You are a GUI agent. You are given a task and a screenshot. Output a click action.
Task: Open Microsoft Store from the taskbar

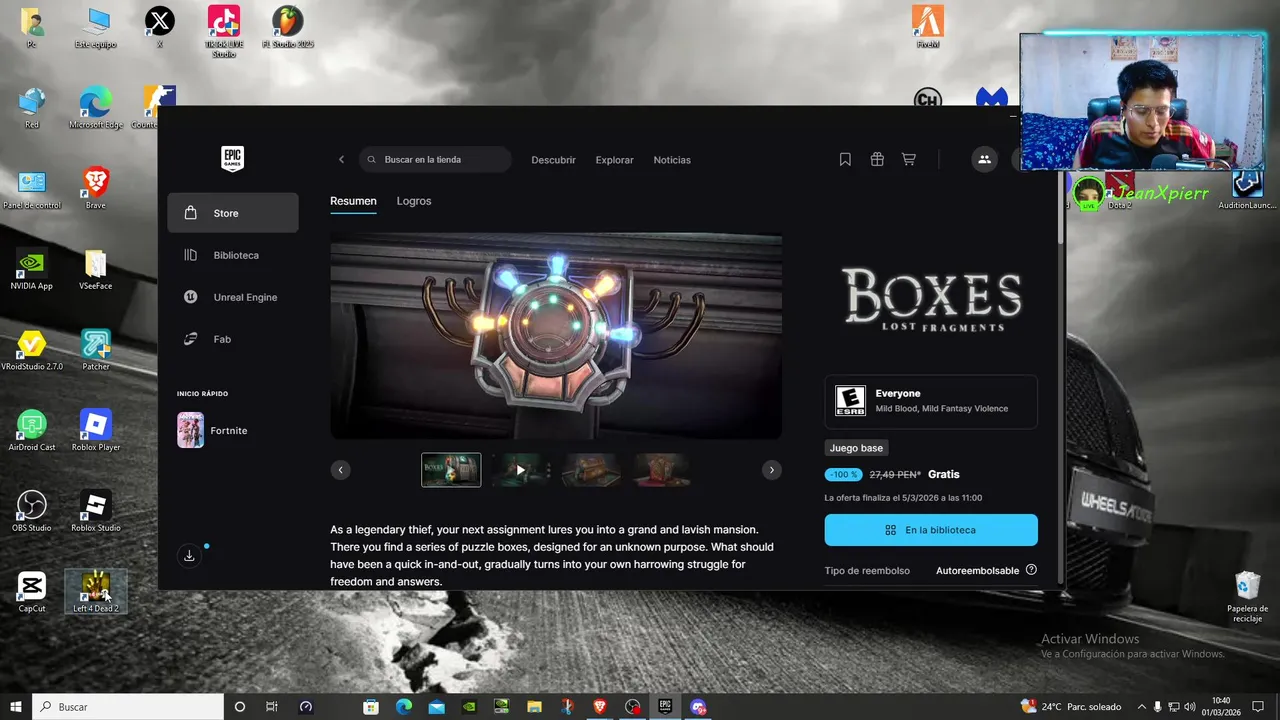371,707
